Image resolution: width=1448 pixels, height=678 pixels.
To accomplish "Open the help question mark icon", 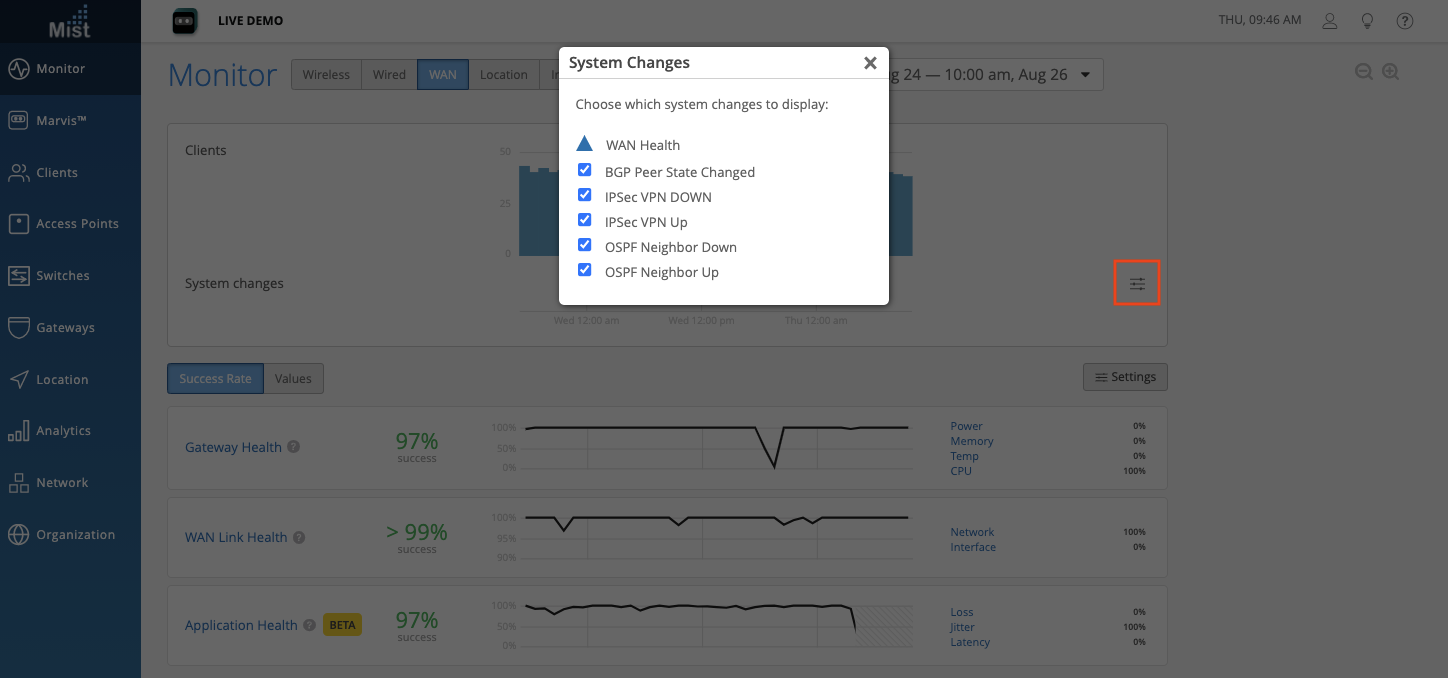I will tap(1405, 20).
